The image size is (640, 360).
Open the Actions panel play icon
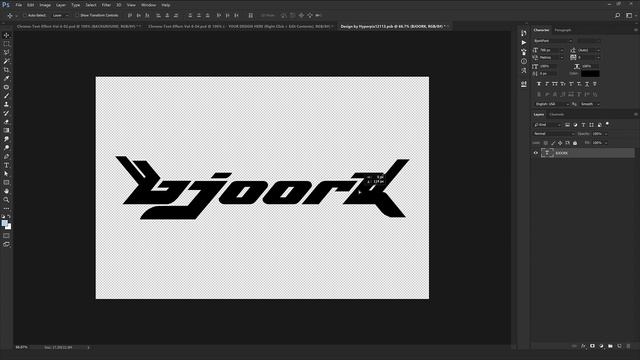click(x=524, y=42)
